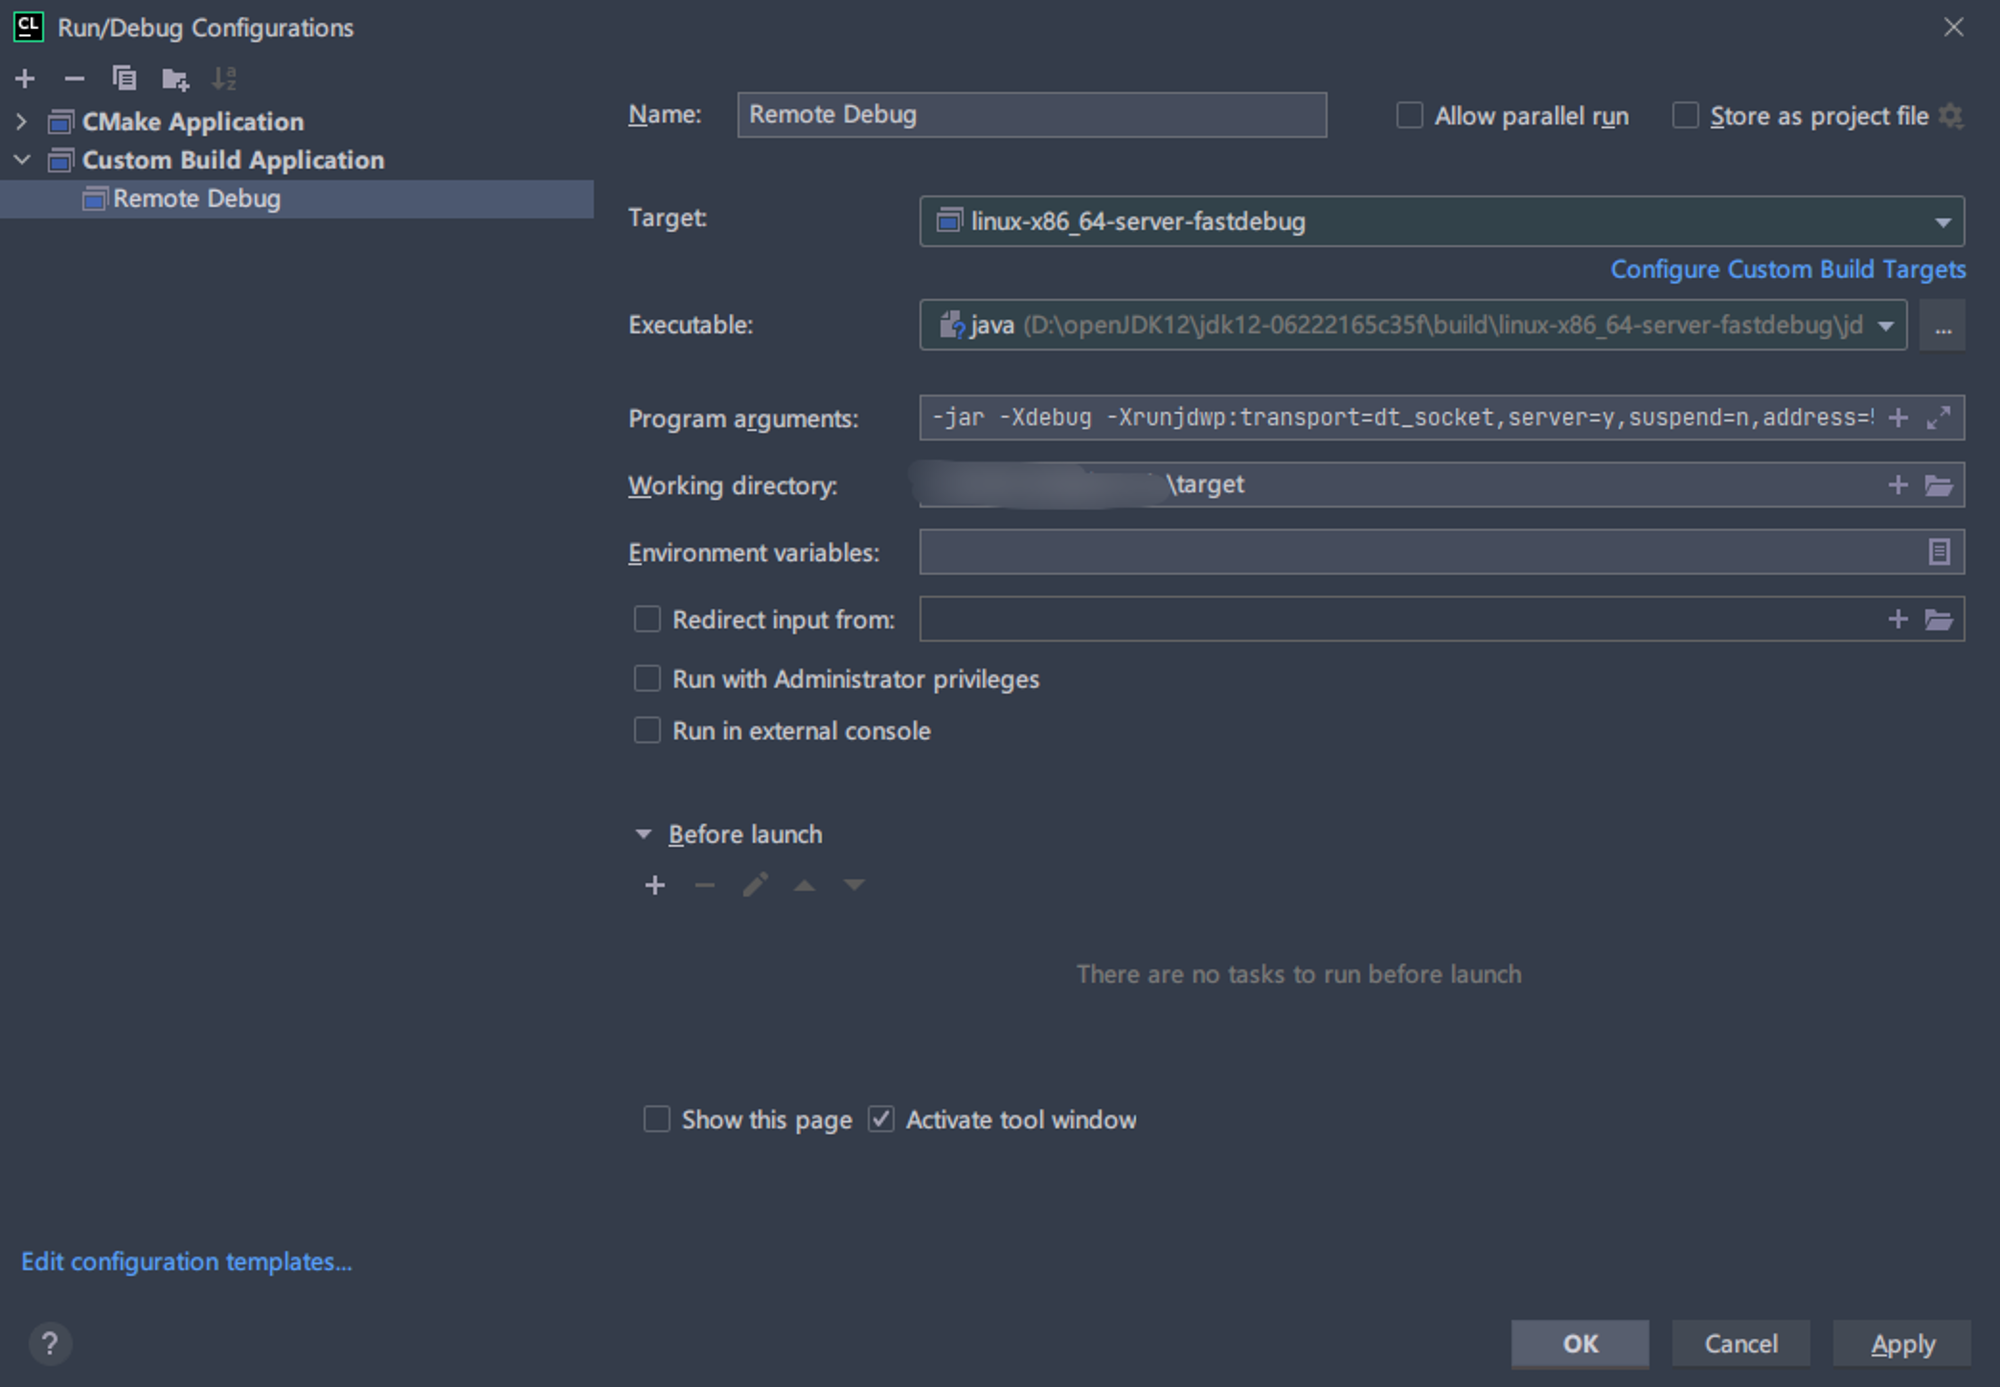Edit the Environment variables list

pos(1939,552)
